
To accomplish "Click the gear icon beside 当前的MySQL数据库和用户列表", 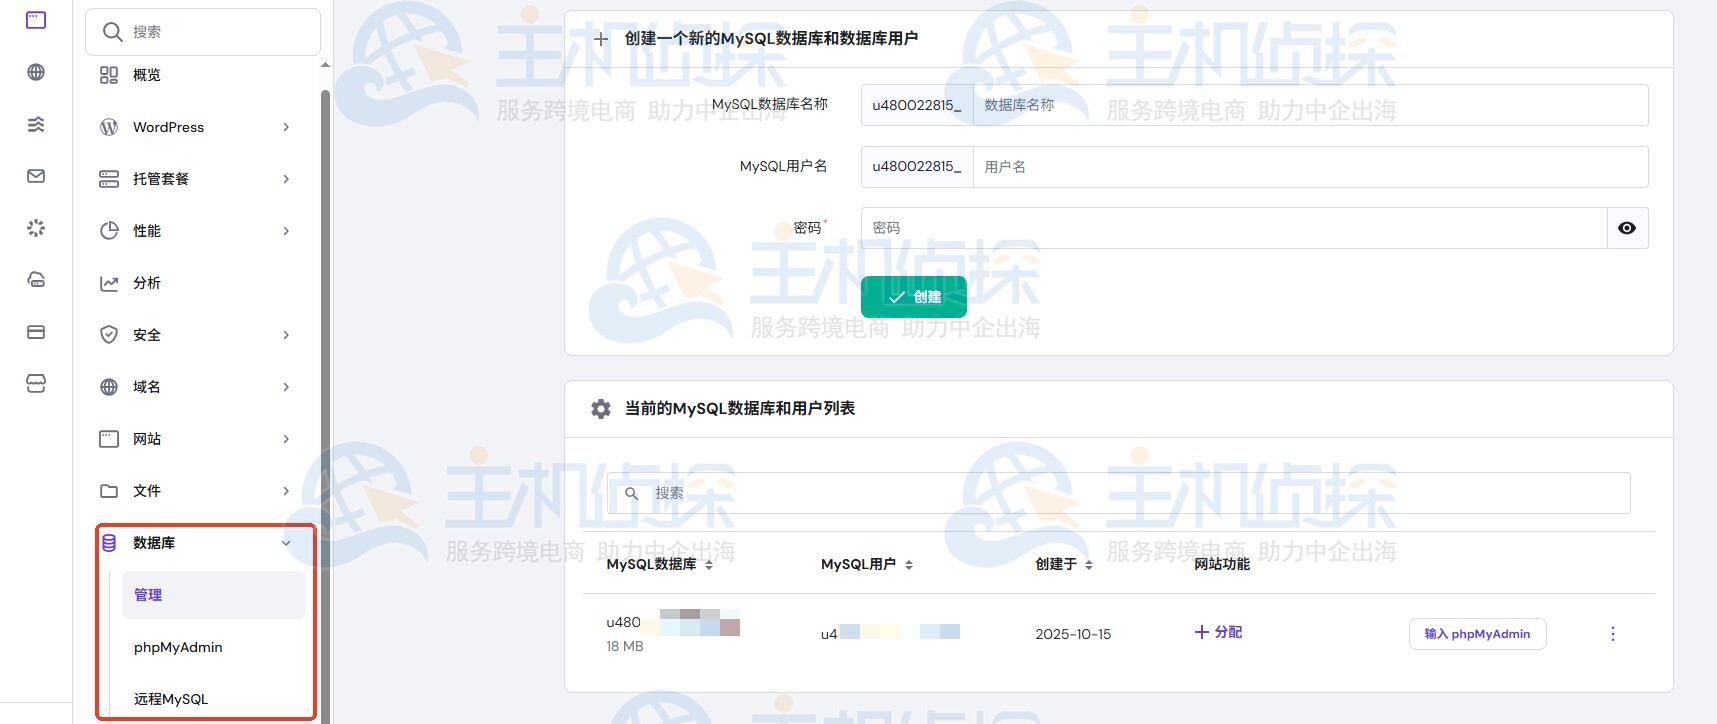I will point(601,409).
